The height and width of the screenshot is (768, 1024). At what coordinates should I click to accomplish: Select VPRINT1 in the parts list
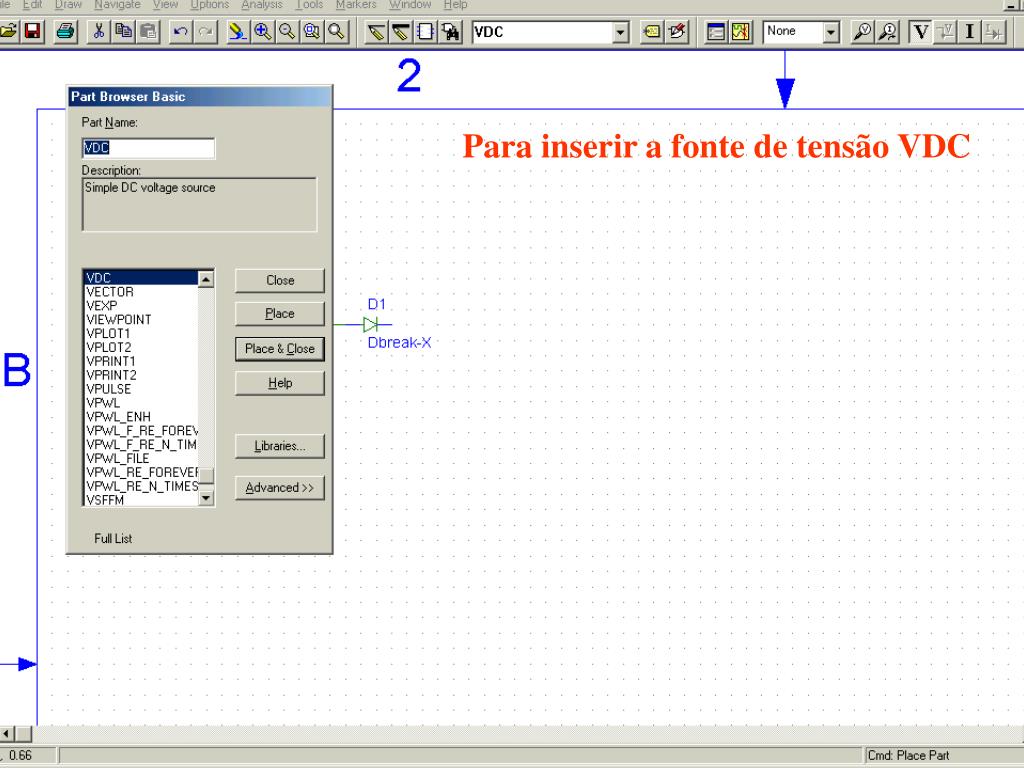(x=111, y=361)
